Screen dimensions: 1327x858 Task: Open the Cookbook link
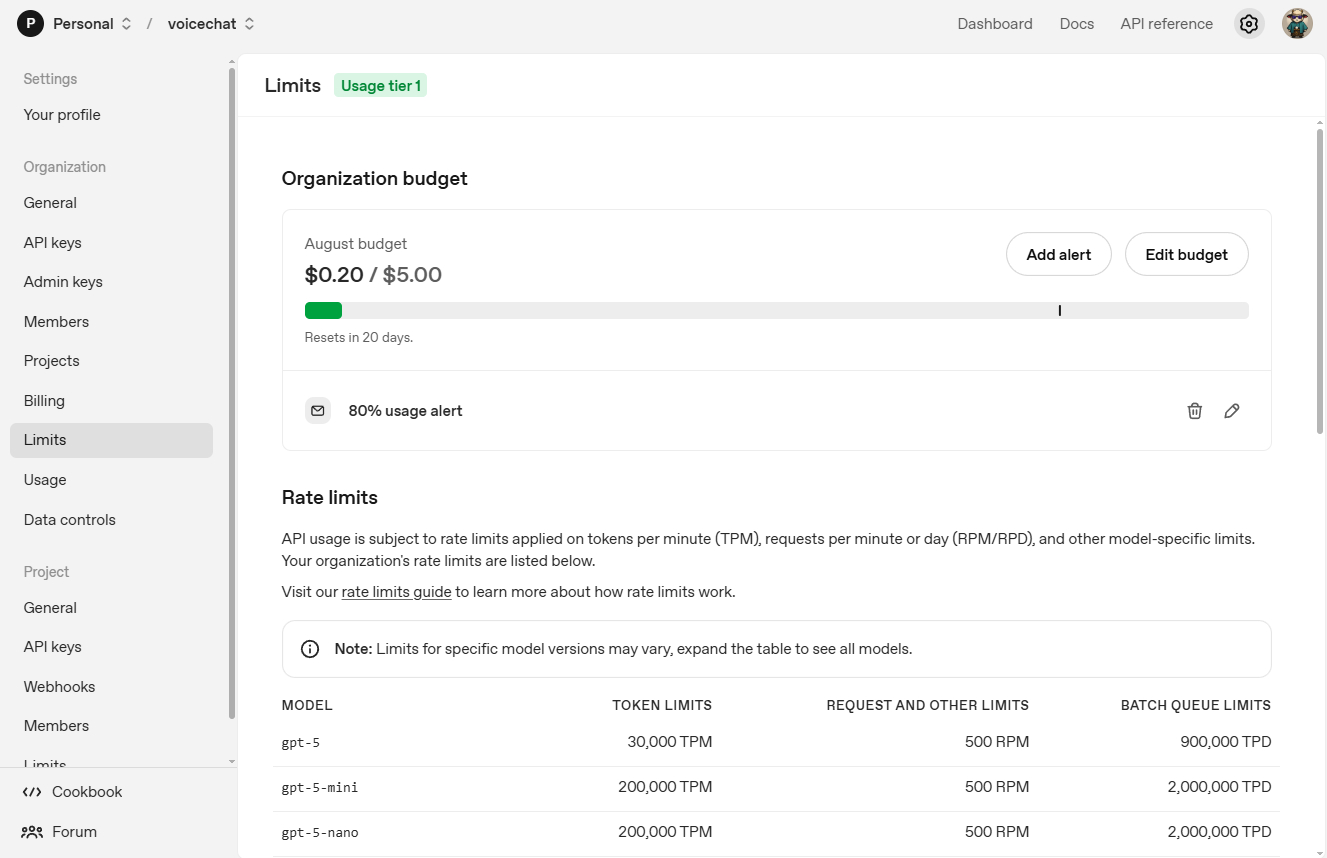(x=87, y=792)
